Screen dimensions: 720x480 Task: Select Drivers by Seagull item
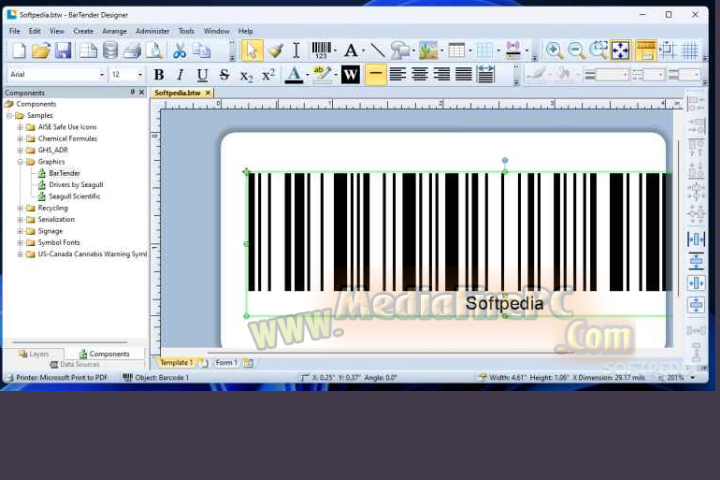[76, 185]
